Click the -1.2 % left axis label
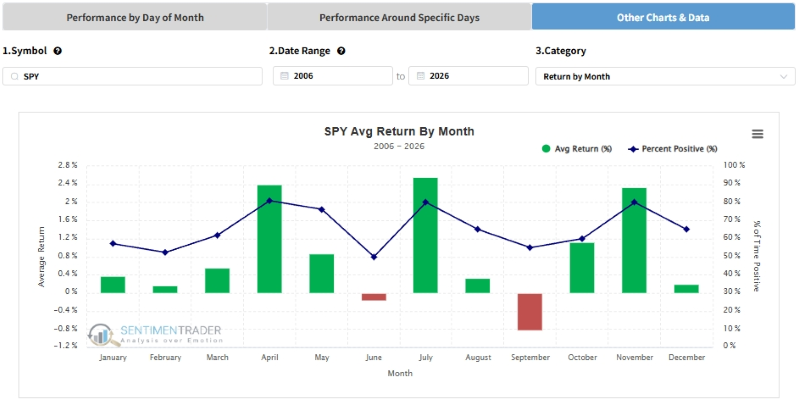Image resolution: width=800 pixels, height=406 pixels. (x=66, y=346)
